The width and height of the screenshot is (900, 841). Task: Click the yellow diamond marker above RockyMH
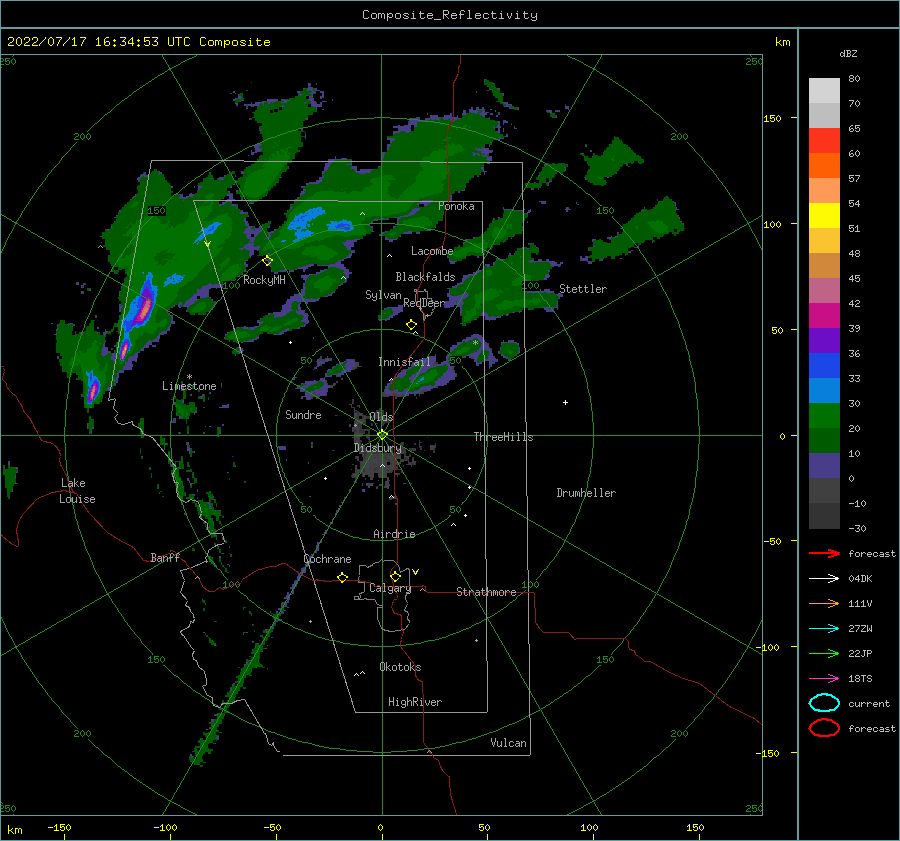[267, 261]
